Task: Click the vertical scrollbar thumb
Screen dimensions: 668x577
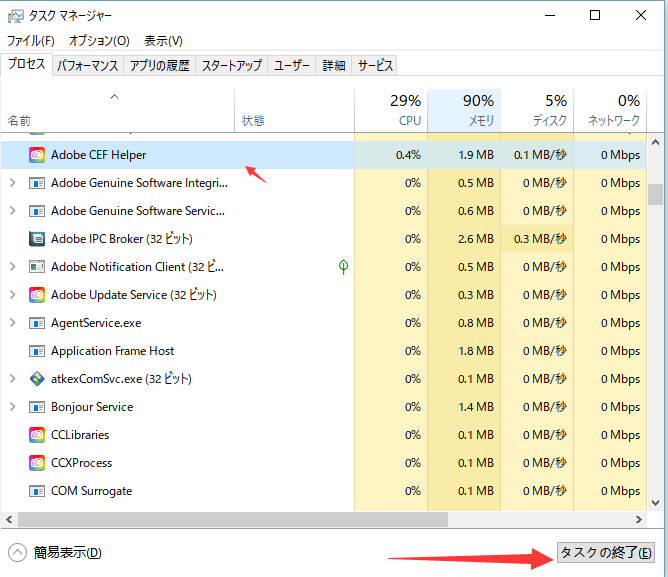Action: coord(656,195)
